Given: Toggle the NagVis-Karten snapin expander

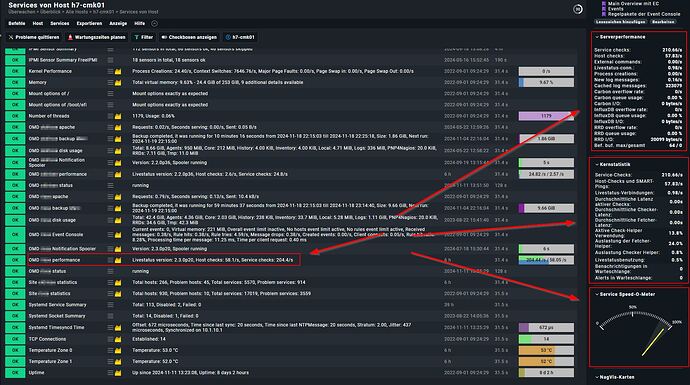Looking at the screenshot, I should point(597,377).
